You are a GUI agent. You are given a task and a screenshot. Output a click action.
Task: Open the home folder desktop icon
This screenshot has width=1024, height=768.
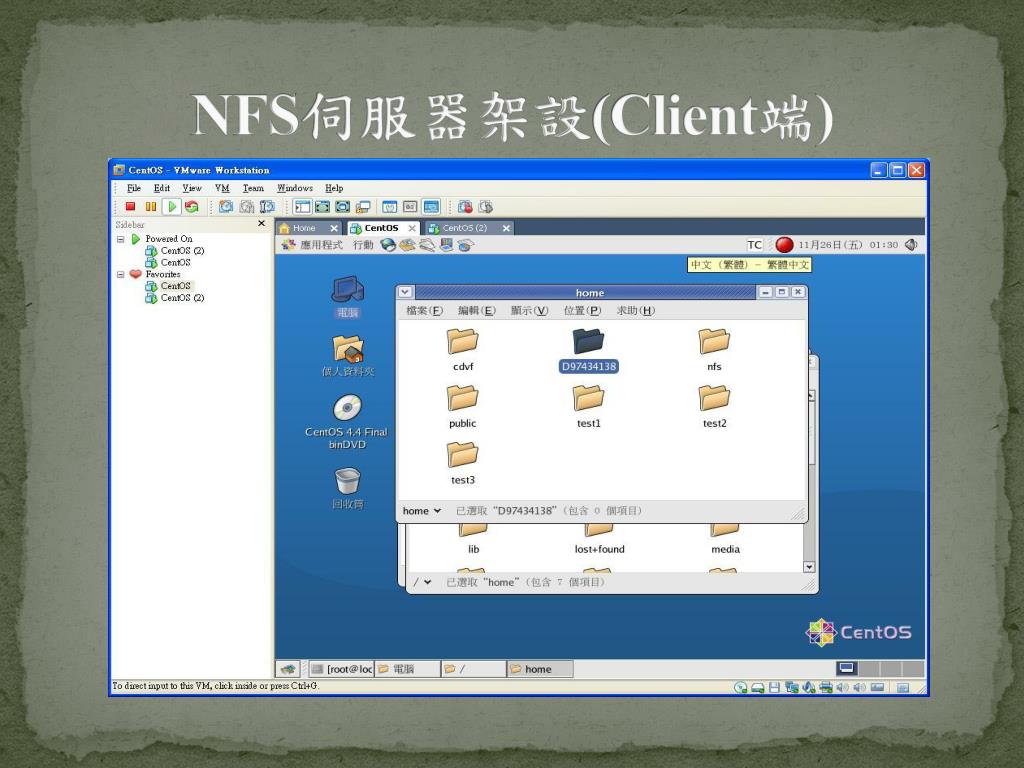(348, 356)
